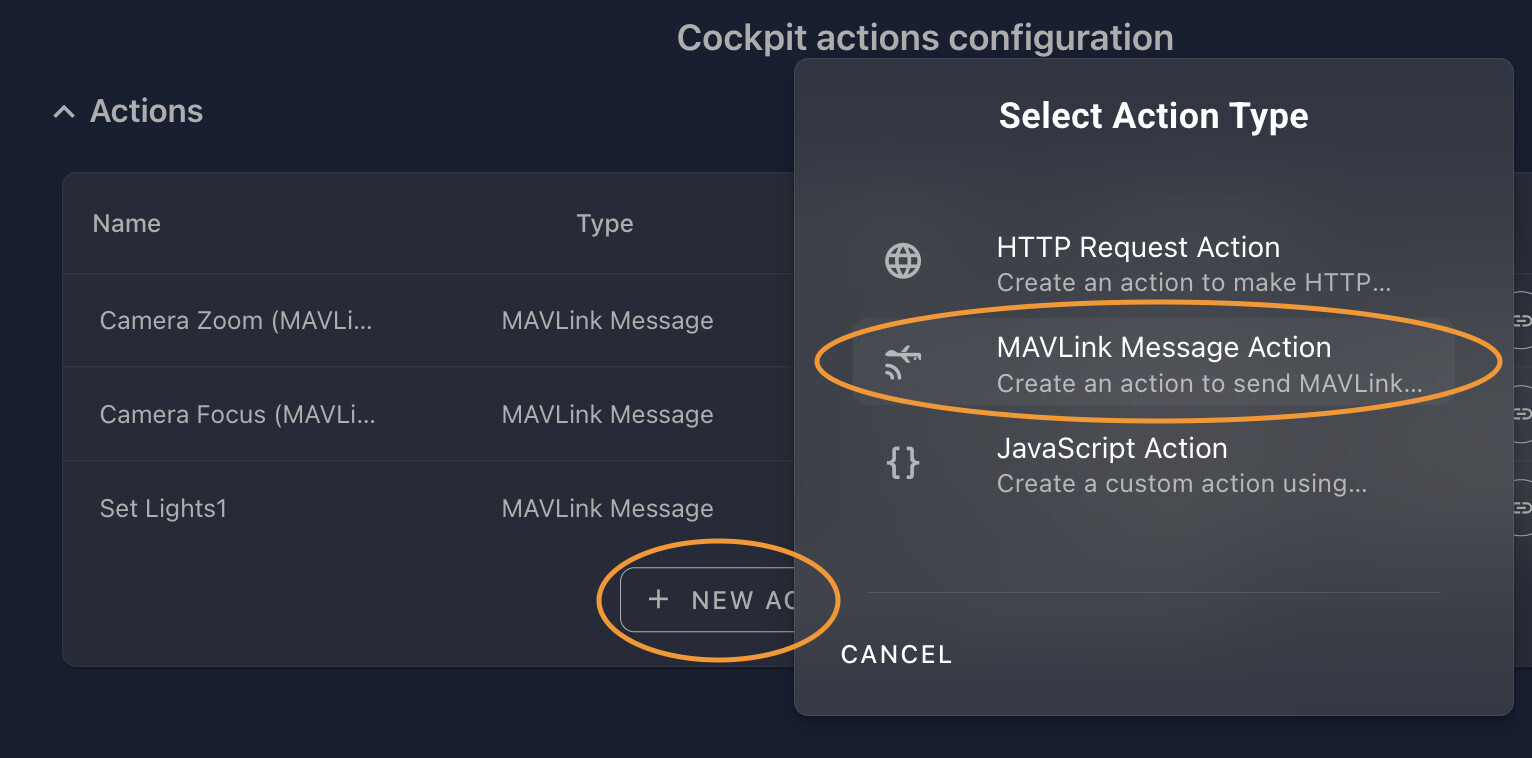Select the Camera Zoom (MAVLink) row name

click(236, 321)
